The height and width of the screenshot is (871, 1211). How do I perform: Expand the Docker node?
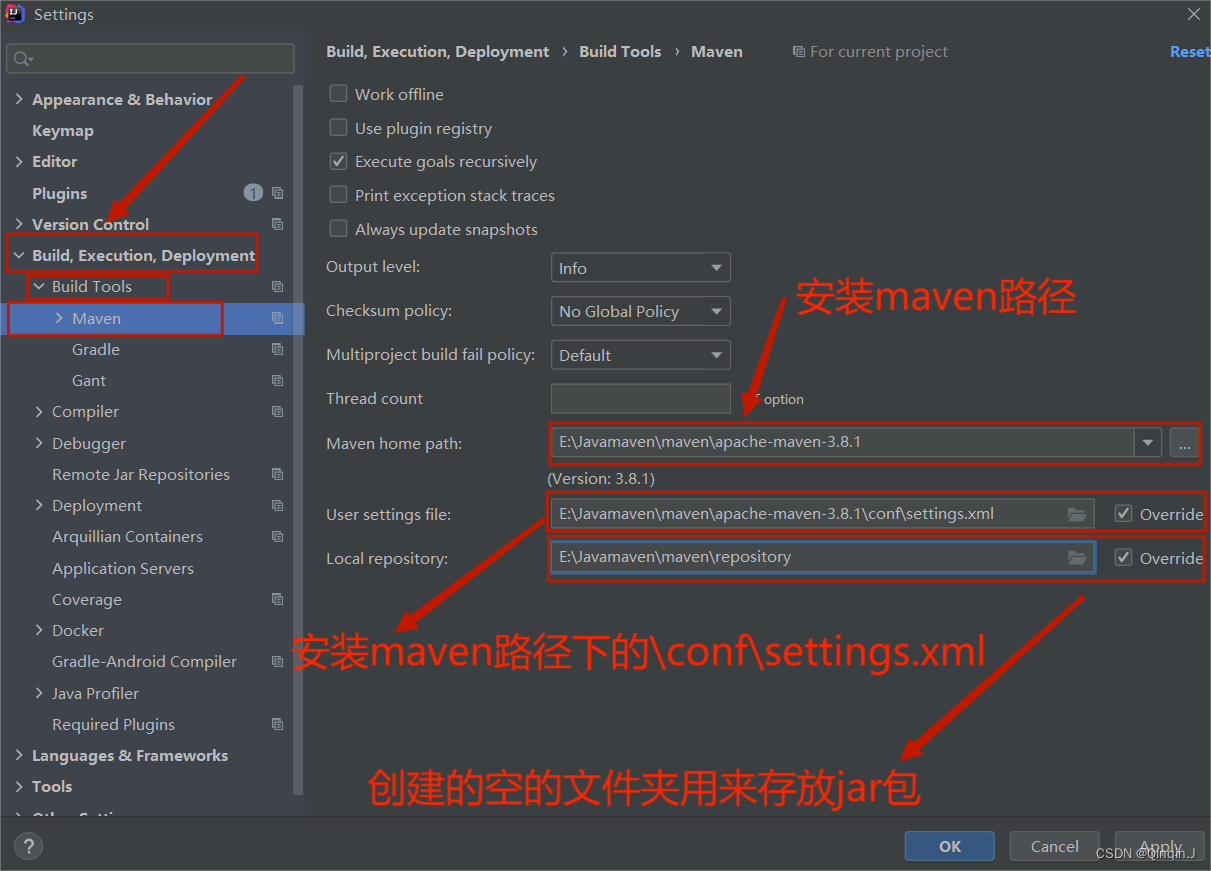[39, 630]
